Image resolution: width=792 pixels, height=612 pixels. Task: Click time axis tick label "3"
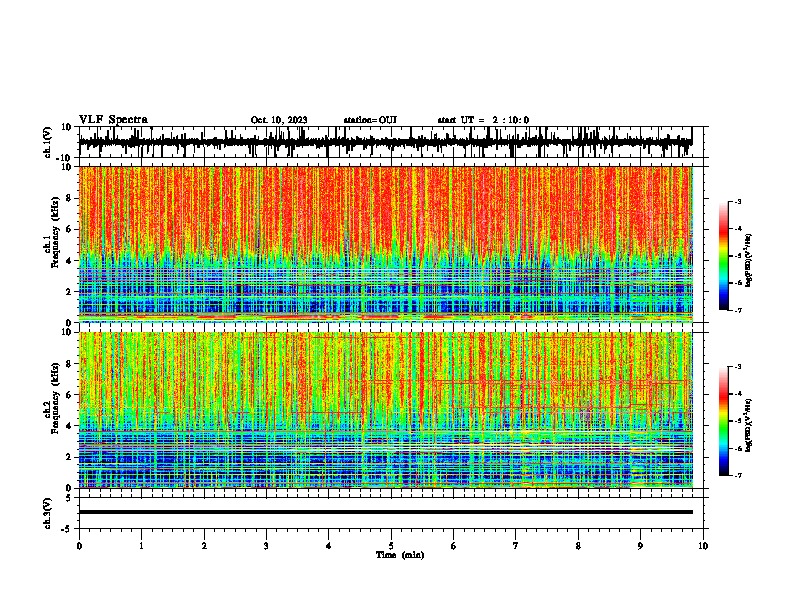click(266, 546)
